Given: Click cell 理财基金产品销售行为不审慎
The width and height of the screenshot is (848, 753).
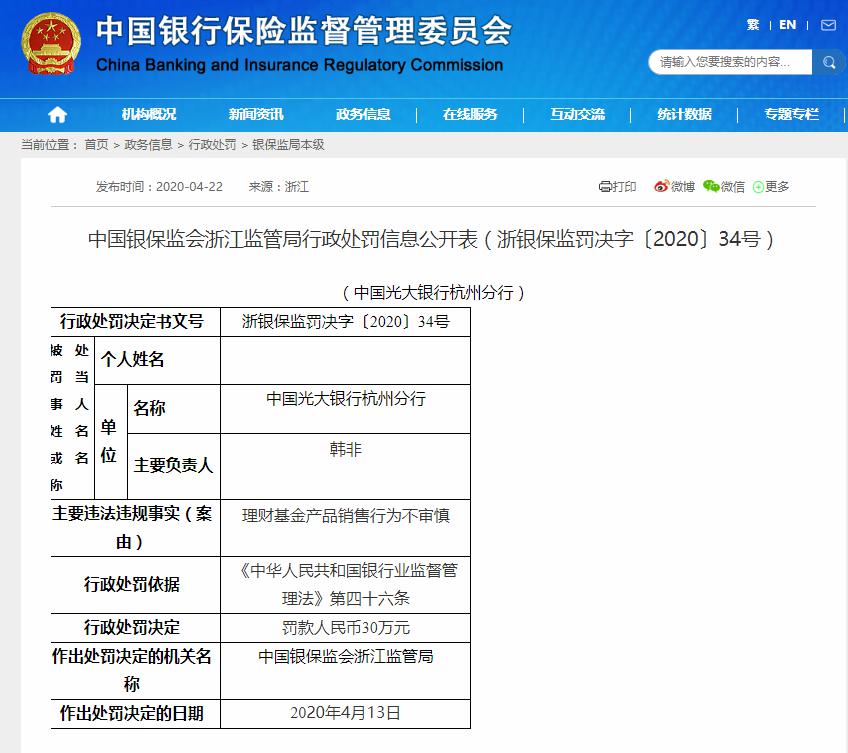Looking at the screenshot, I should click(x=346, y=528).
